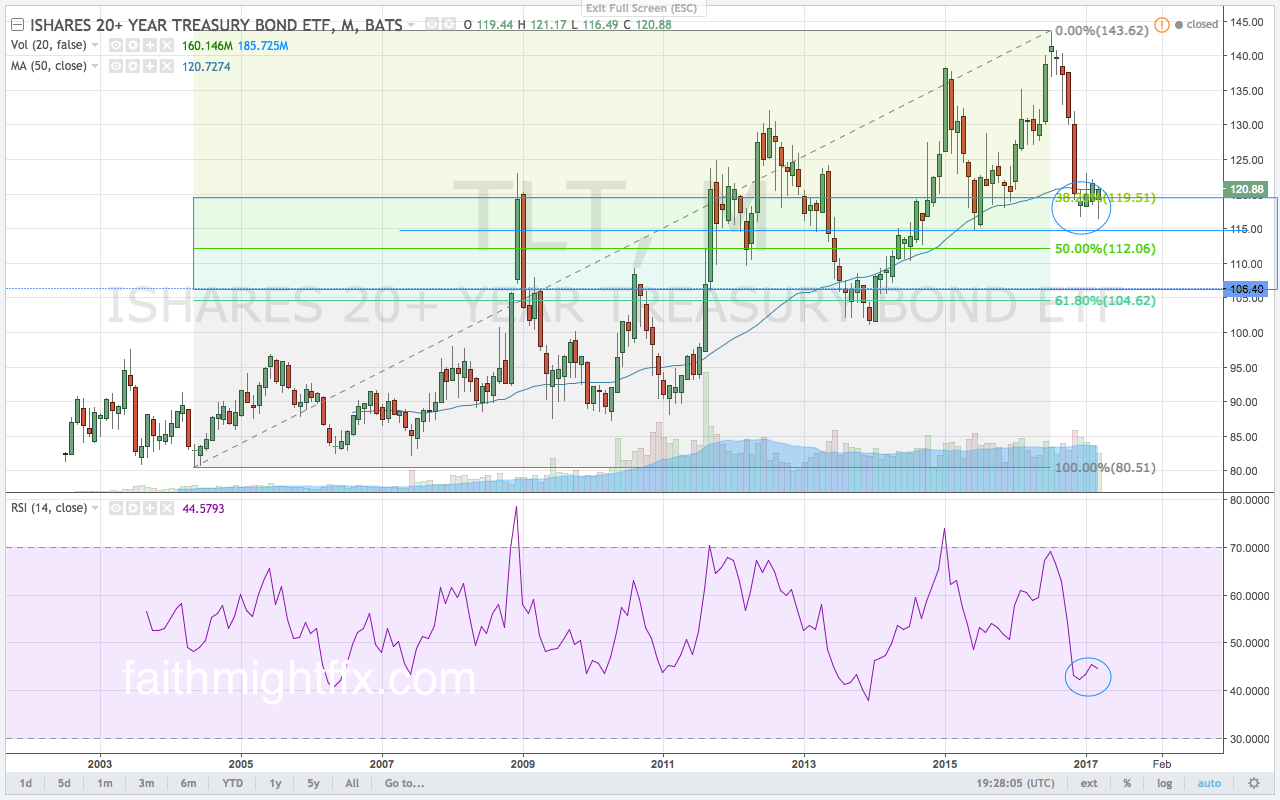
Task: Toggle visibility of the RSI indicator
Action: 116,508
